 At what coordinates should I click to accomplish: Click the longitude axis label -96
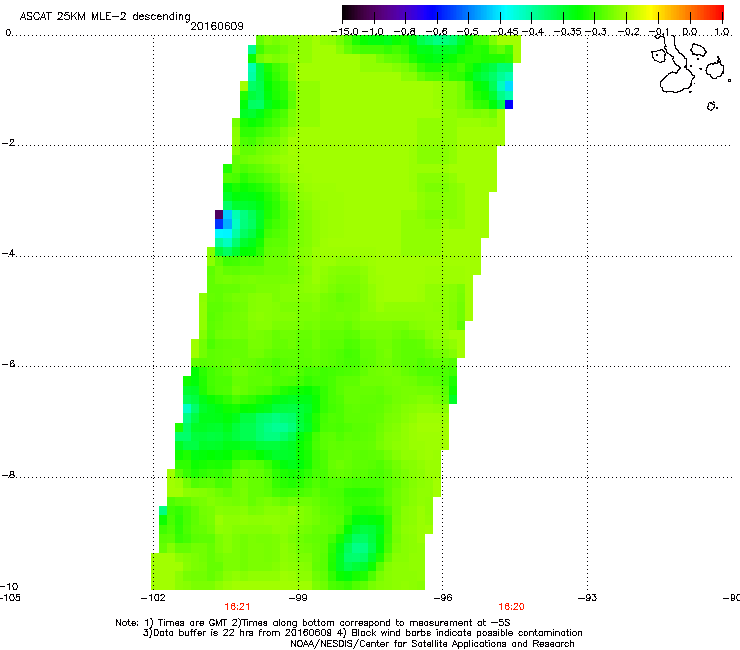pos(443,598)
